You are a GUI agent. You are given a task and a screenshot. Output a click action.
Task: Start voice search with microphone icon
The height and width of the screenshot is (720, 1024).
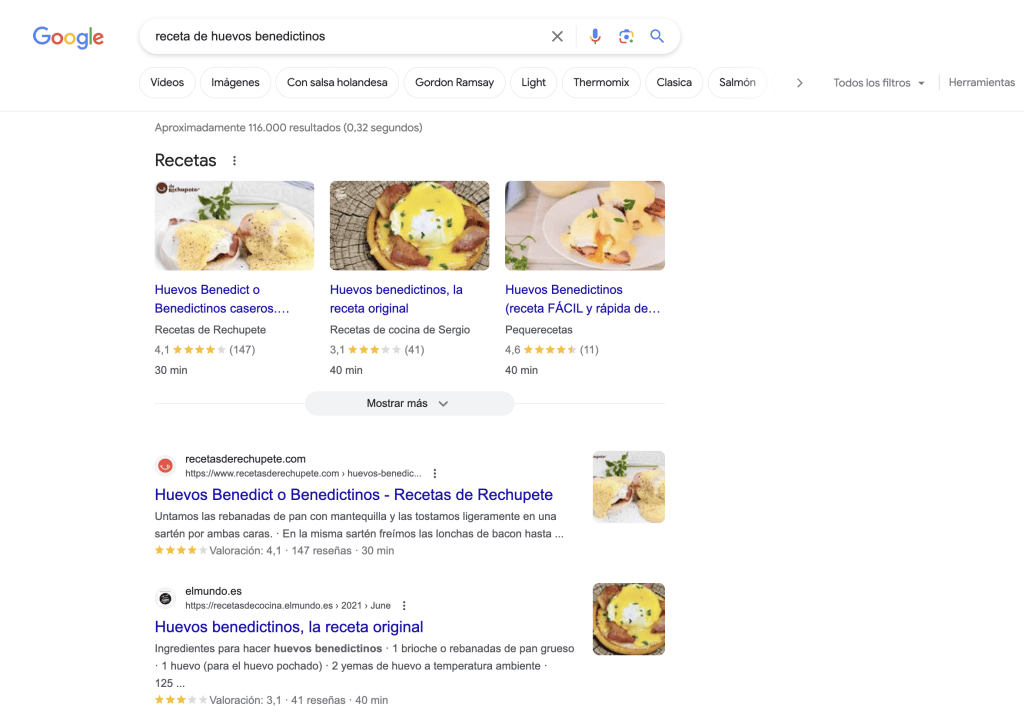(x=595, y=36)
